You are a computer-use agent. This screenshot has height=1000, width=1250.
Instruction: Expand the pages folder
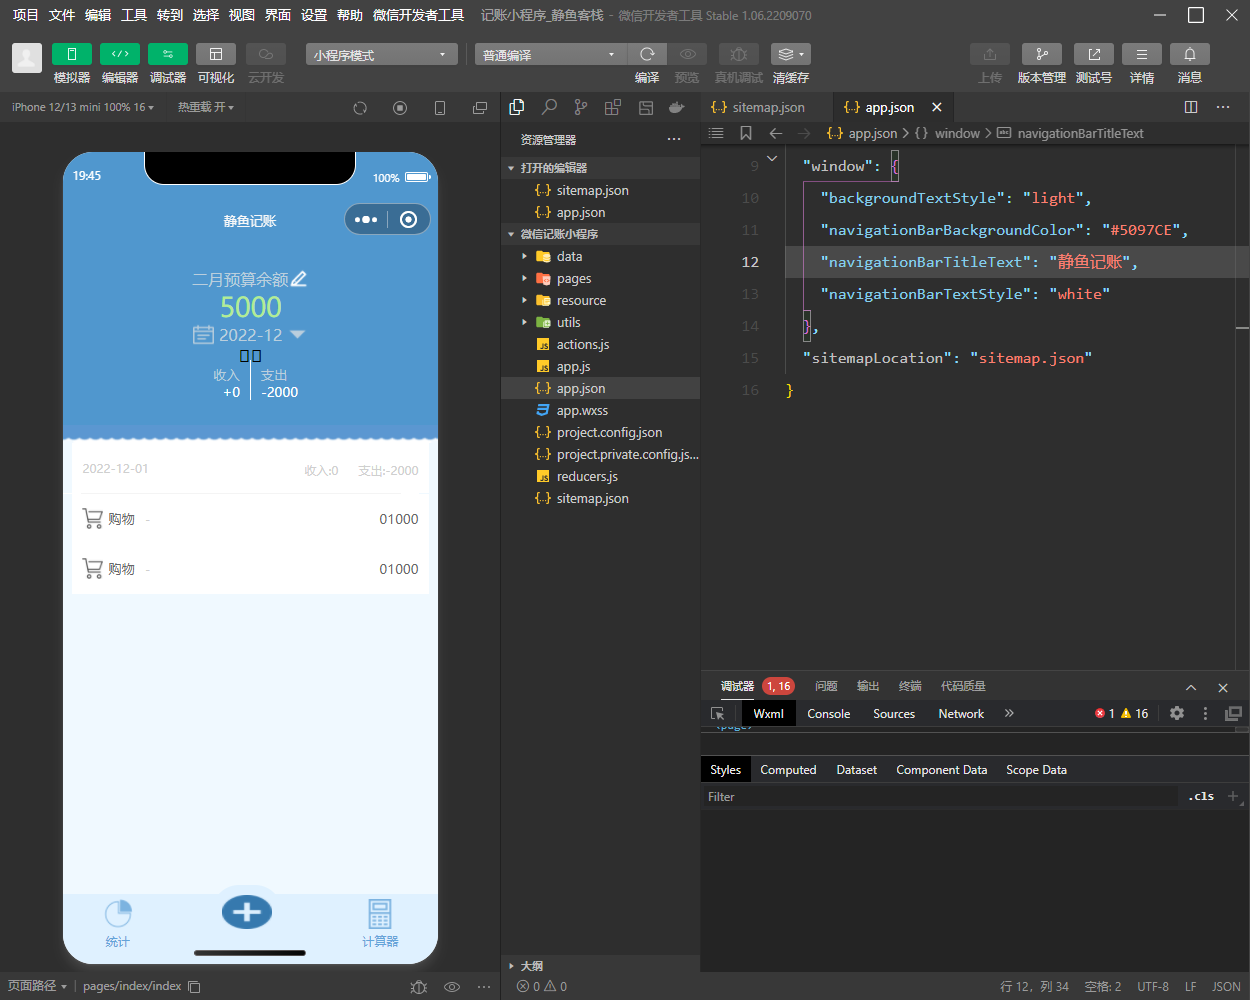click(573, 279)
